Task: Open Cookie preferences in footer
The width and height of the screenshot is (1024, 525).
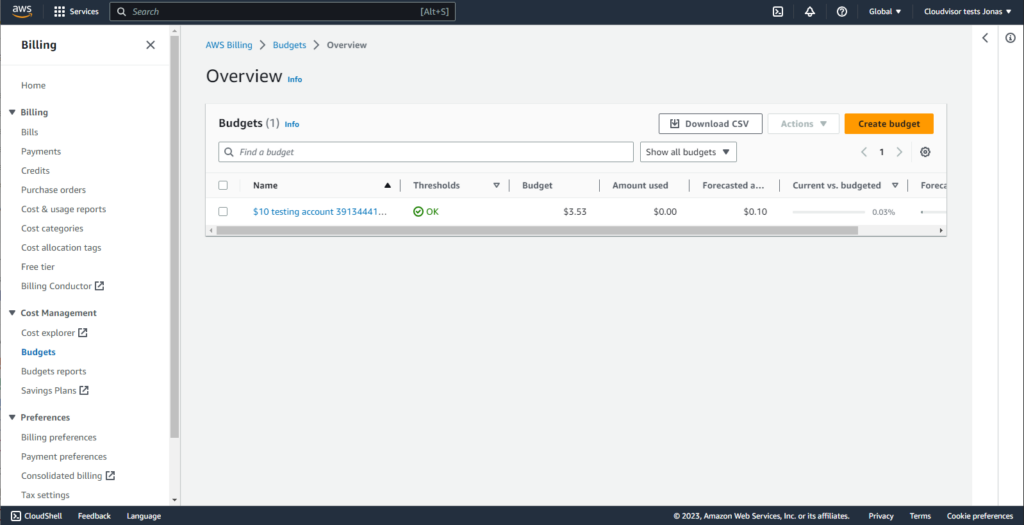Action: point(980,516)
